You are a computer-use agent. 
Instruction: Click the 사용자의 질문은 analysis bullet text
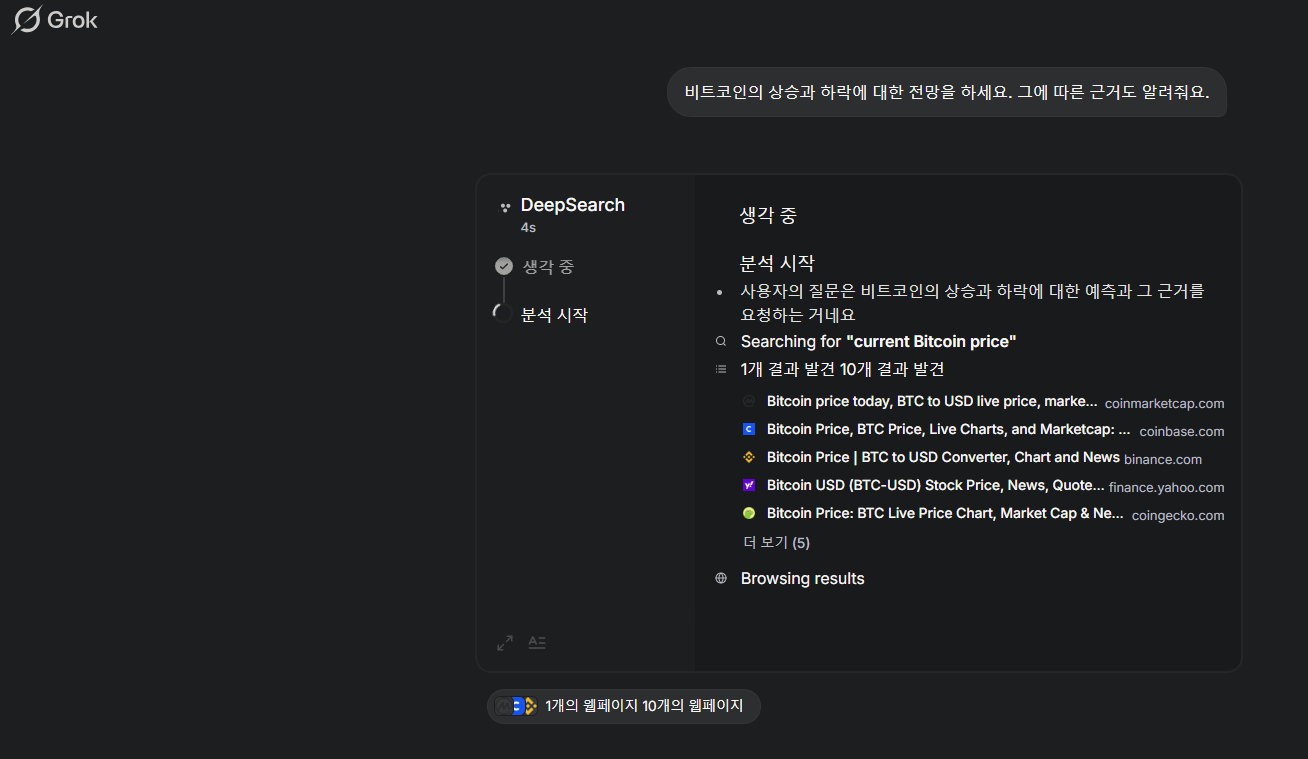tap(972, 303)
